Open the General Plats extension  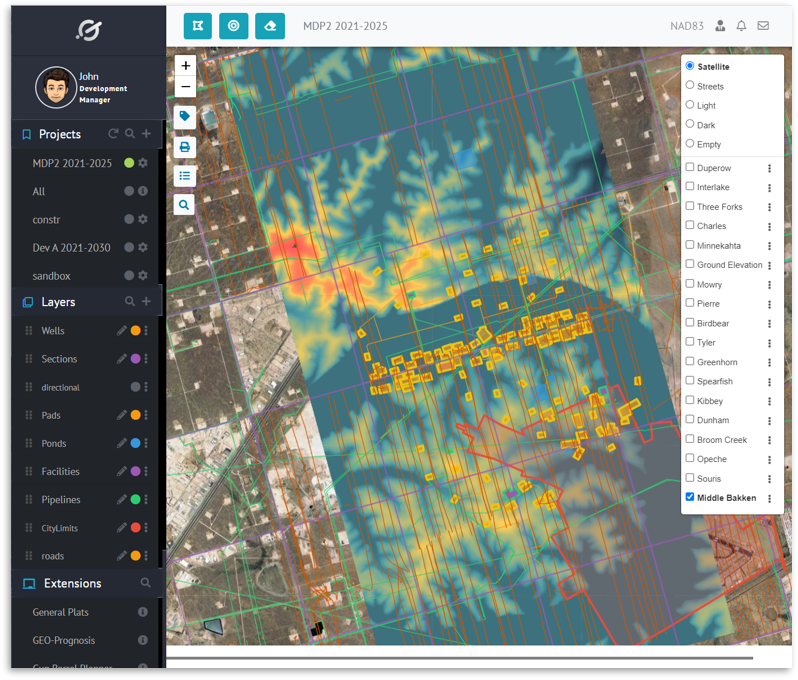click(61, 612)
